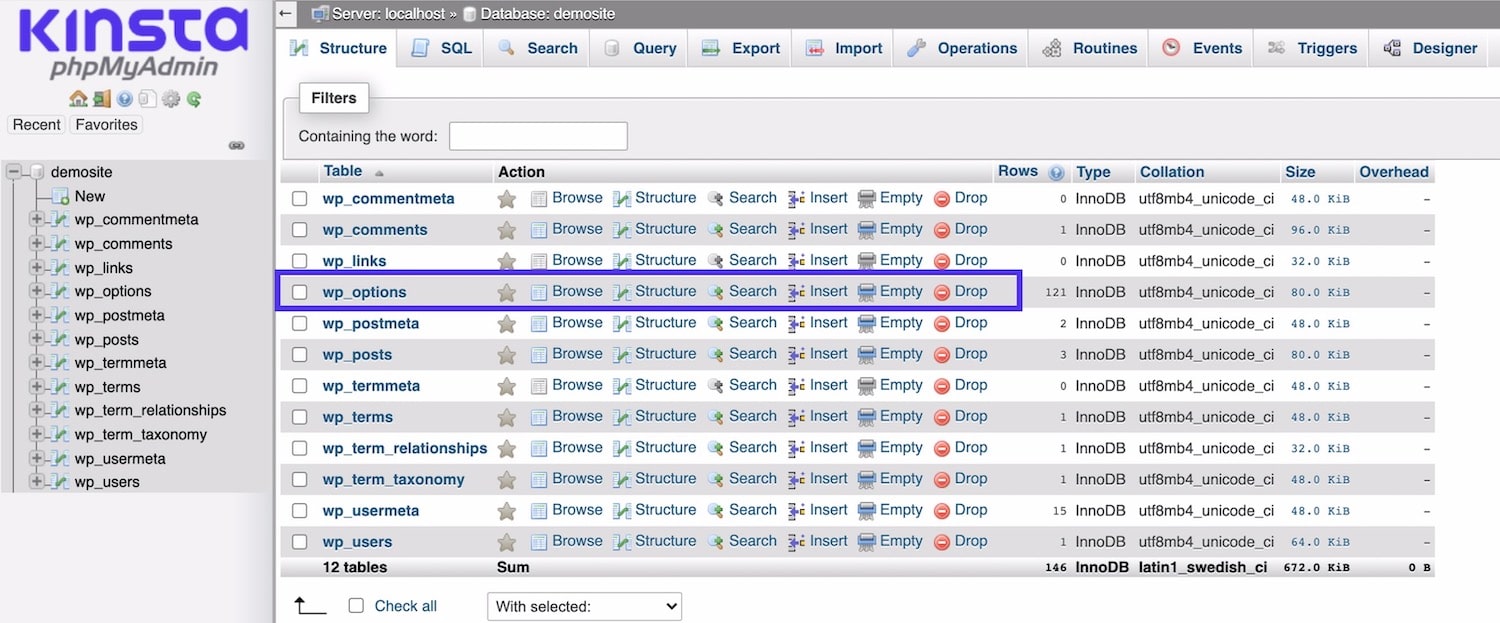Collapse the main panel with left arrow

[x=285, y=13]
